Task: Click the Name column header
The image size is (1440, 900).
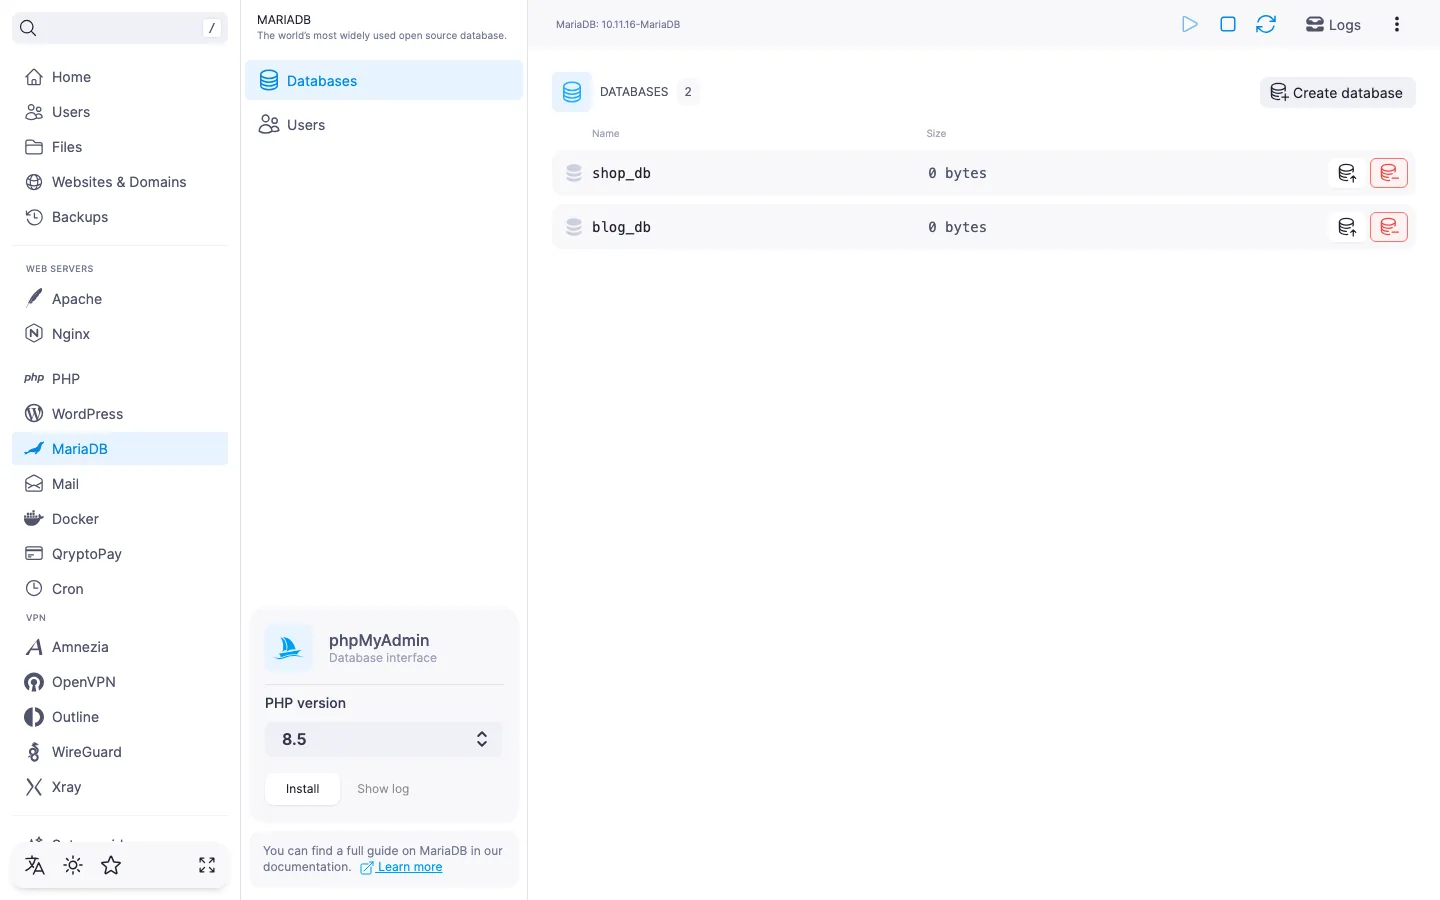Action: click(x=606, y=133)
